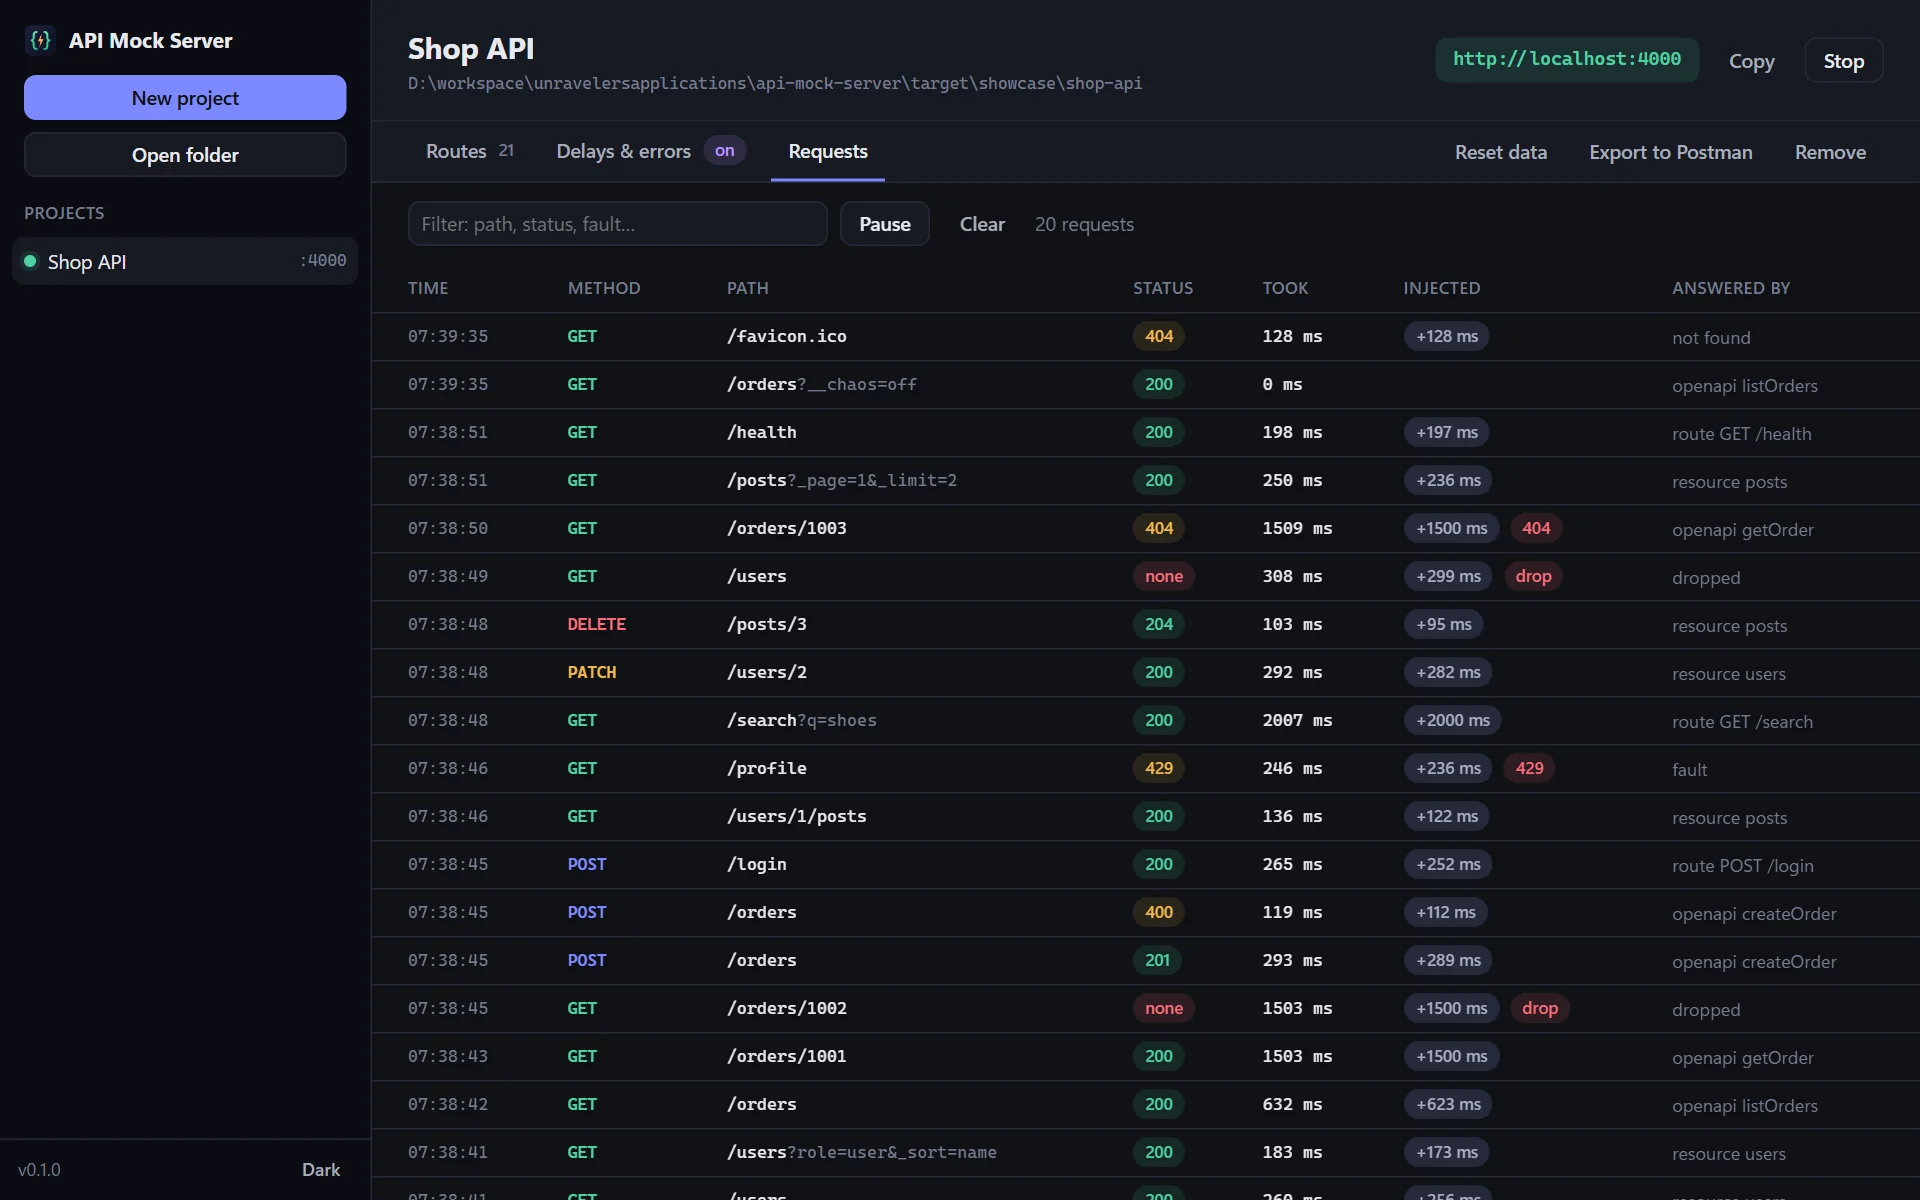Select Shop API project in sidebar
This screenshot has width=1920, height=1200.
click(x=185, y=261)
